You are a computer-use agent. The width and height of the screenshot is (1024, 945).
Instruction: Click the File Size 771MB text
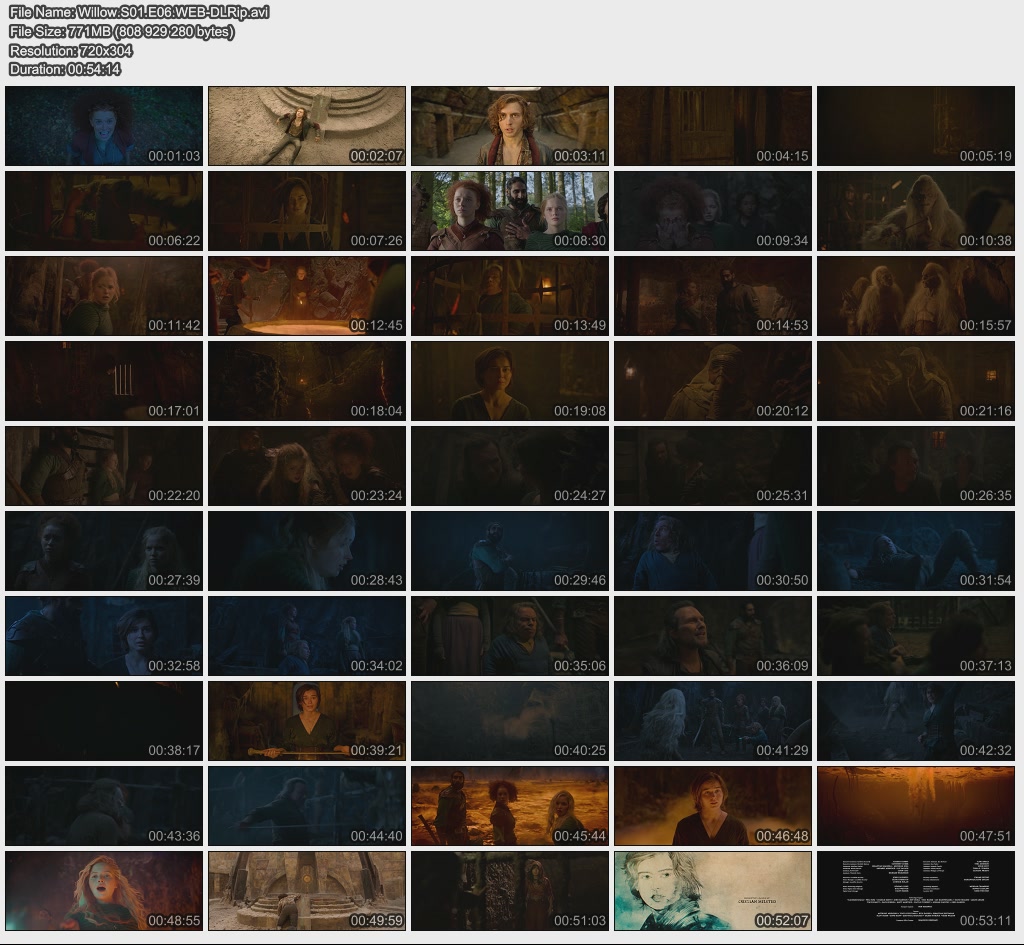tap(121, 31)
